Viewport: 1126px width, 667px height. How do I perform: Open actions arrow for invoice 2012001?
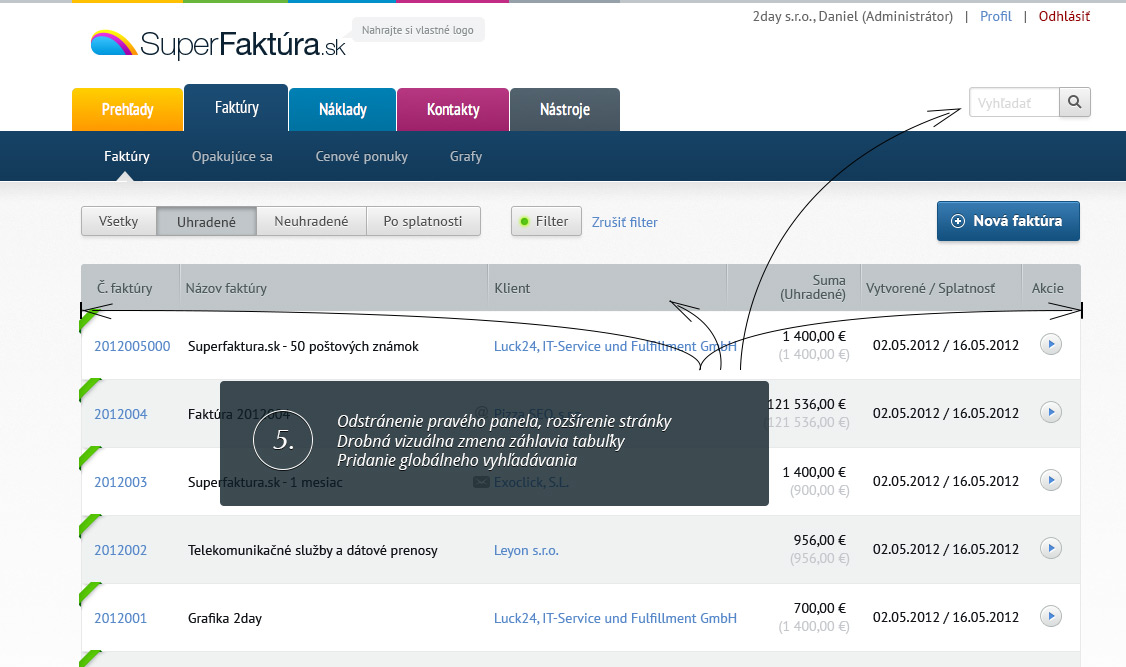[1051, 616]
